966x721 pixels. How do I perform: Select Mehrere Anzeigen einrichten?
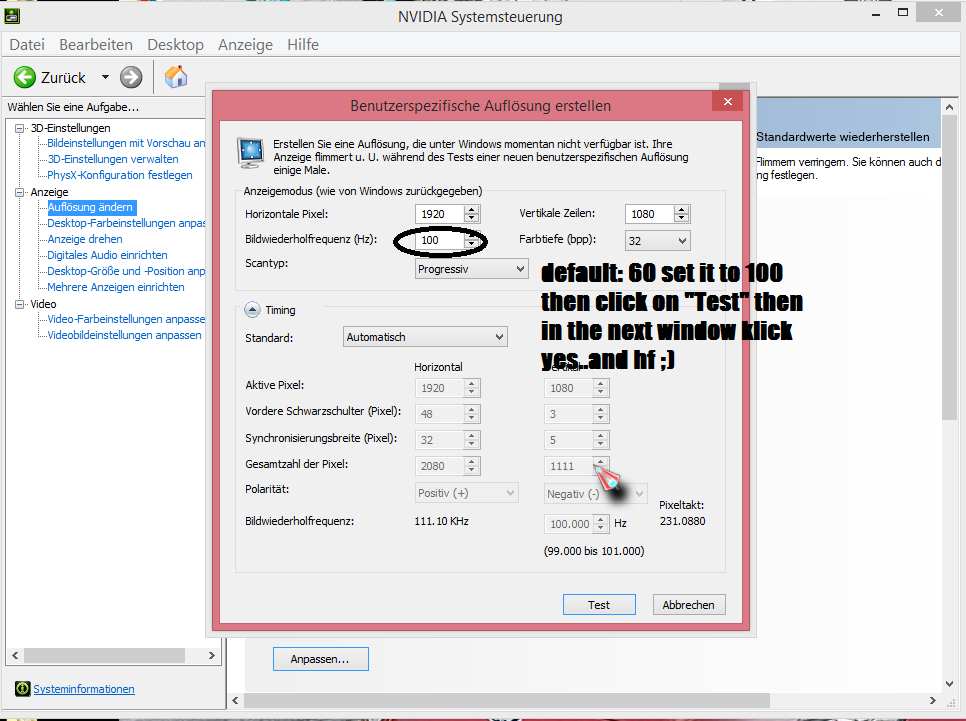pyautogui.click(x=116, y=287)
